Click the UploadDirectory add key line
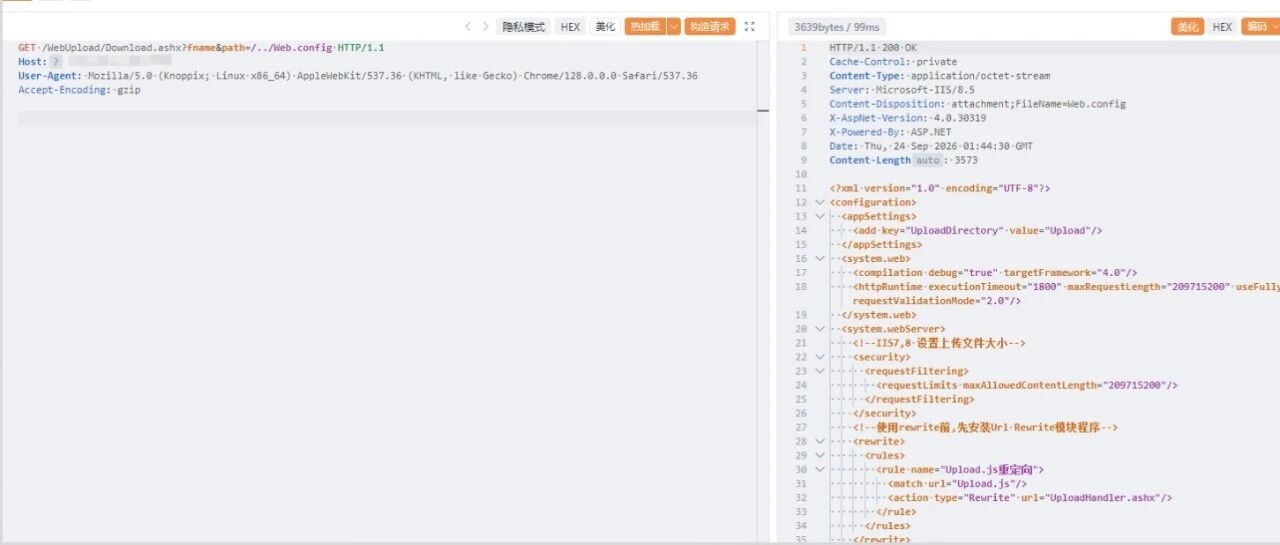 point(977,230)
